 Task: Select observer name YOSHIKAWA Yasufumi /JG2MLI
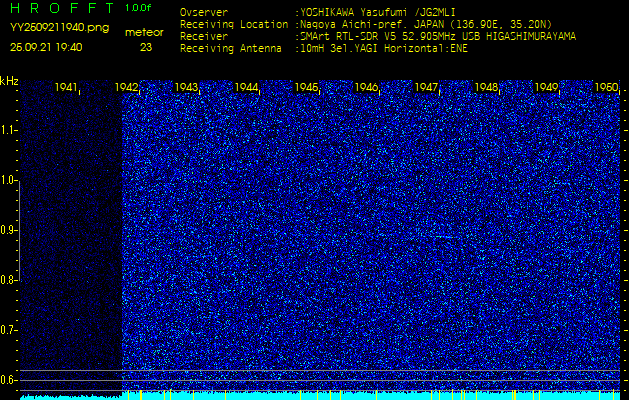pos(378,13)
